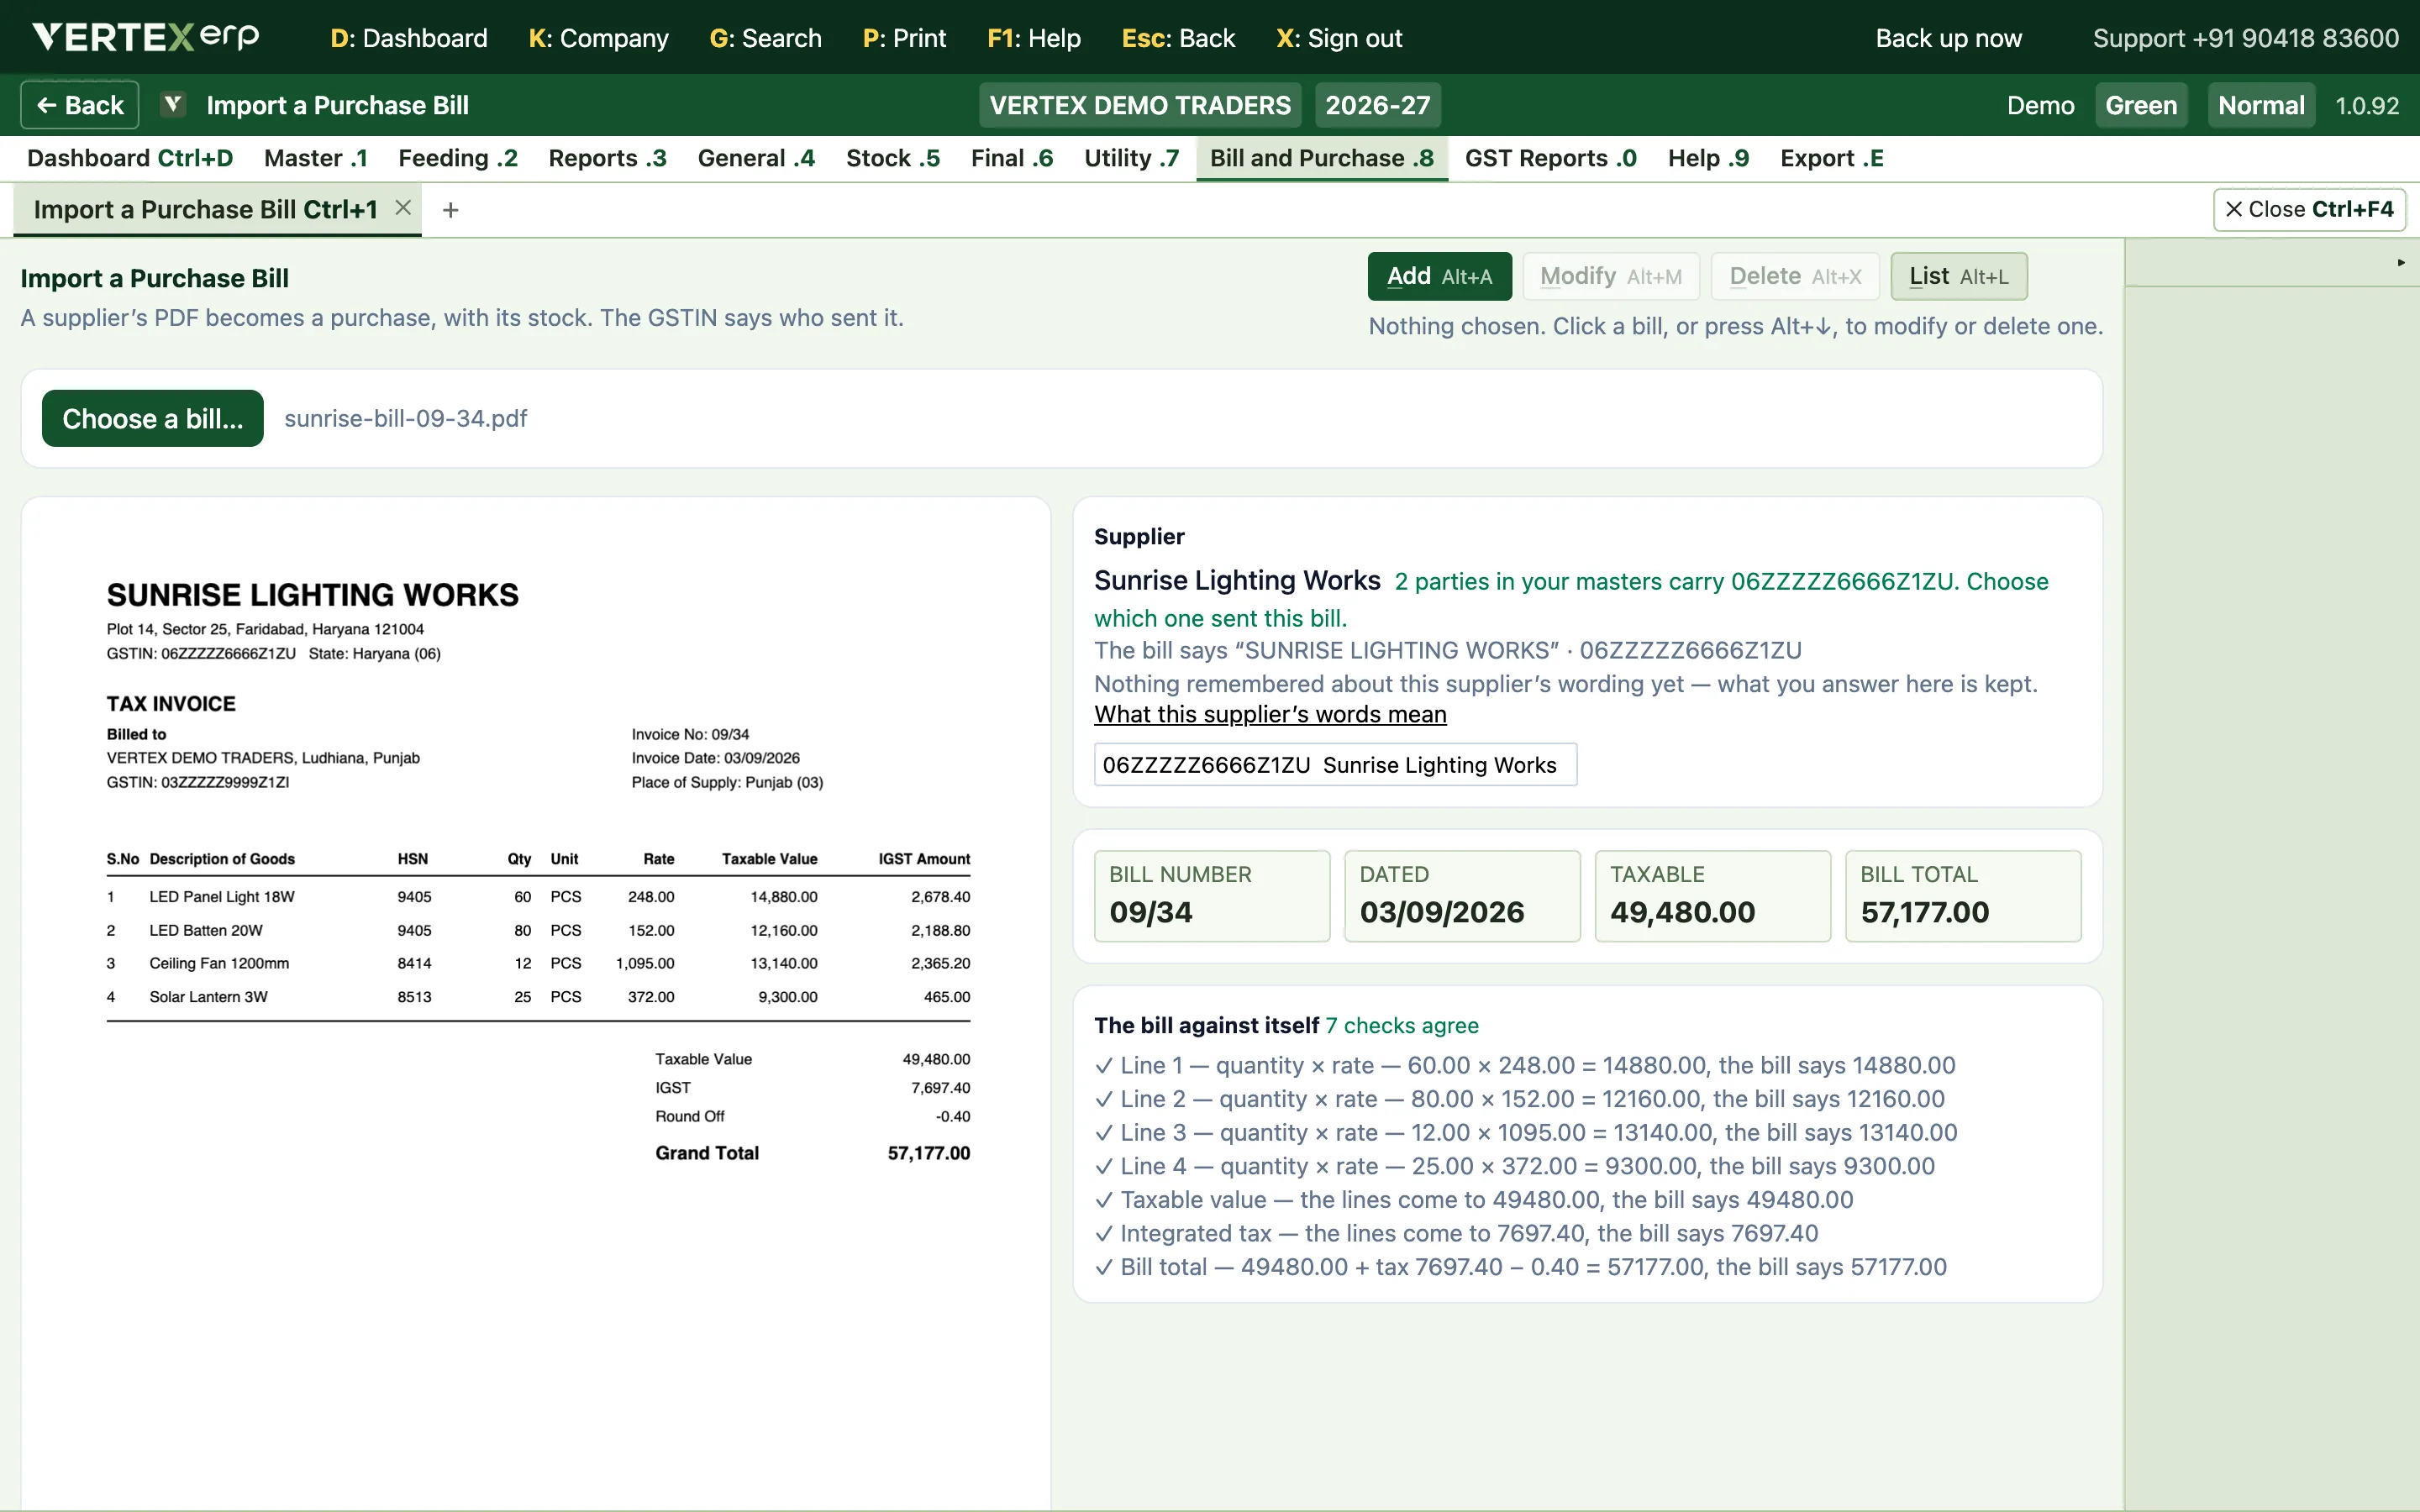Screen dimensions: 2420x1512
Task: Open the Reports .3 menu
Action: pos(607,158)
